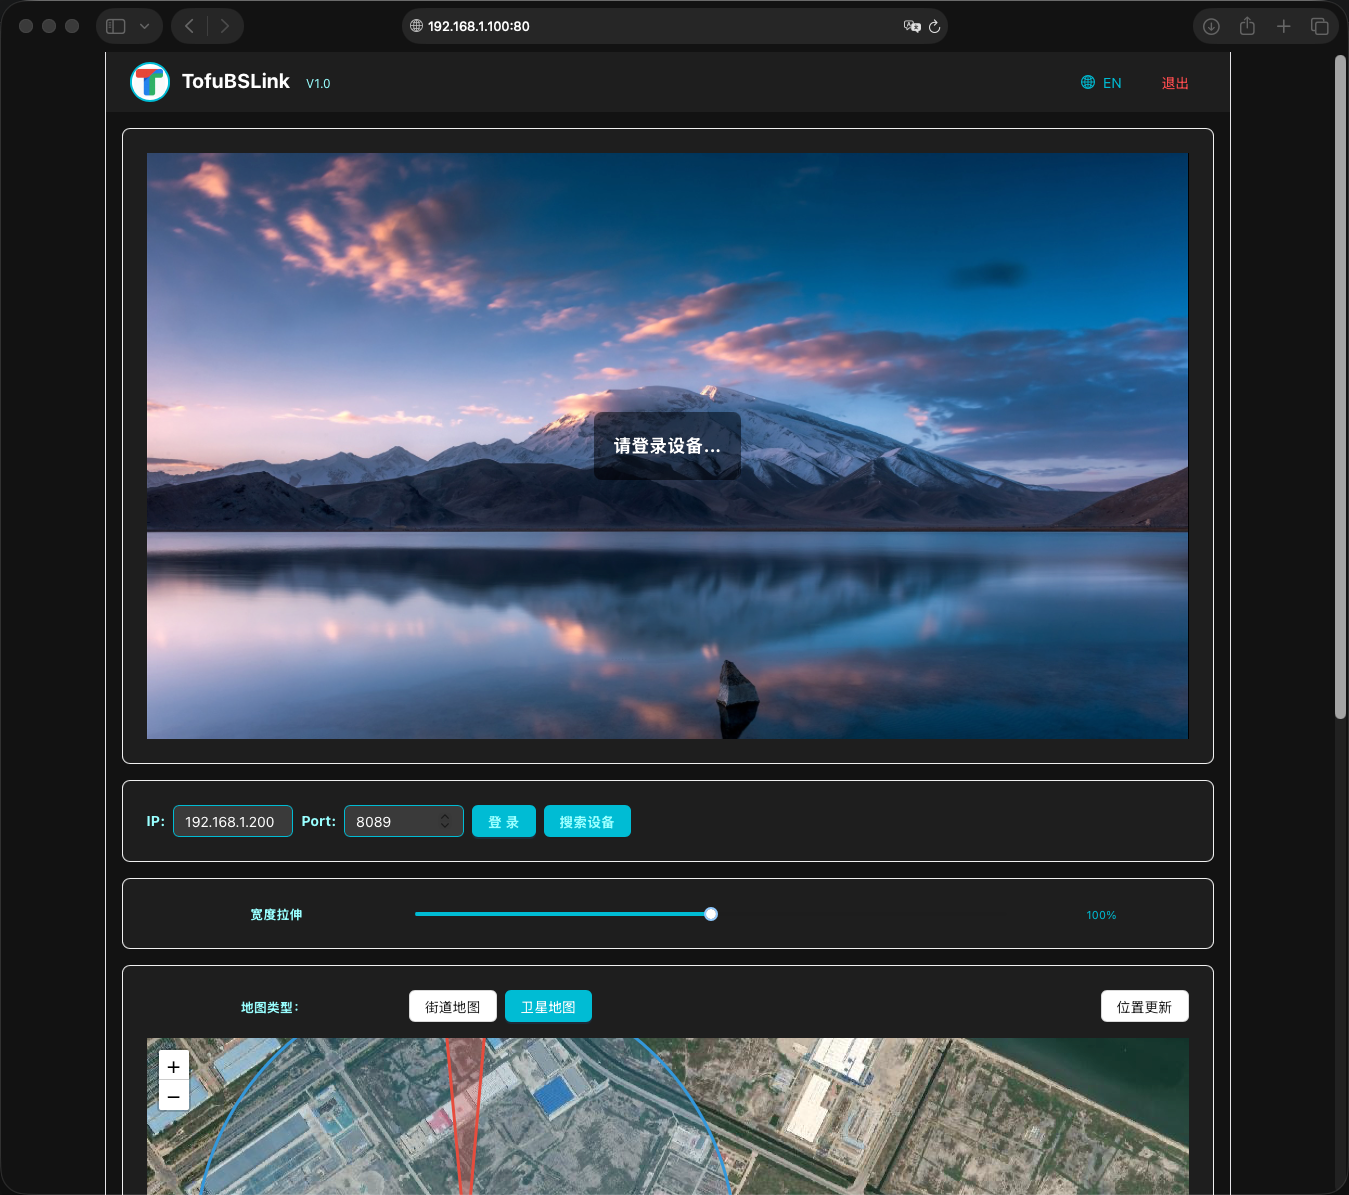This screenshot has height=1195, width=1349.
Task: Zoom out on the map with minus
Action: click(174, 1096)
